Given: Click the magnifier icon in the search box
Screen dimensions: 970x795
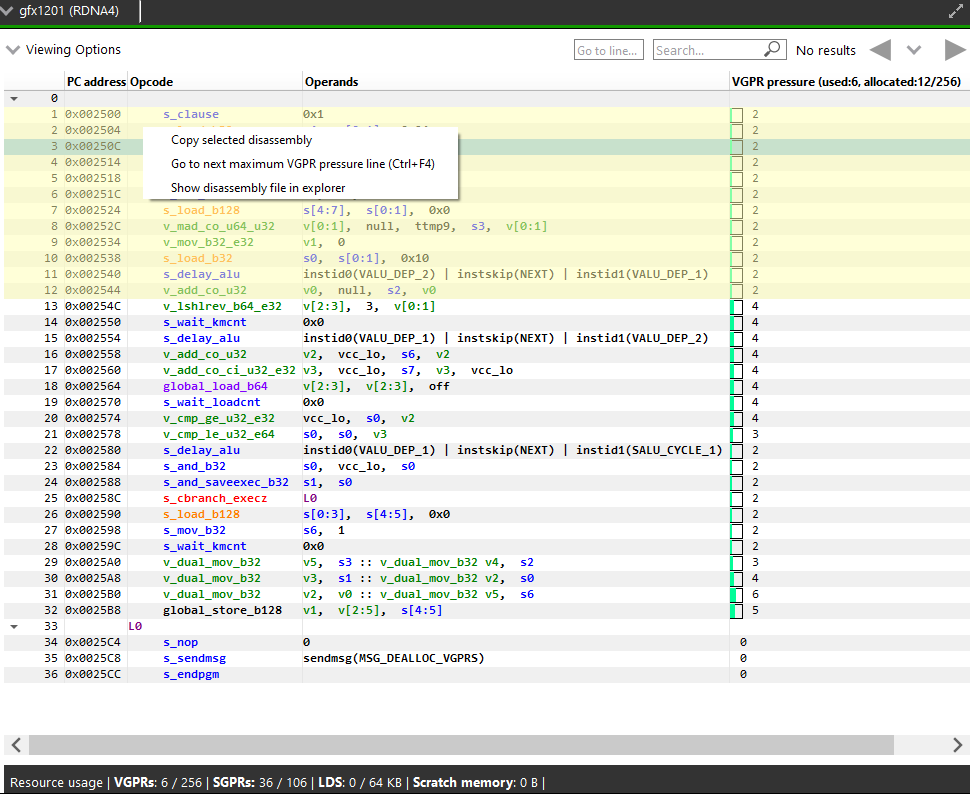Looking at the screenshot, I should click(772, 49).
